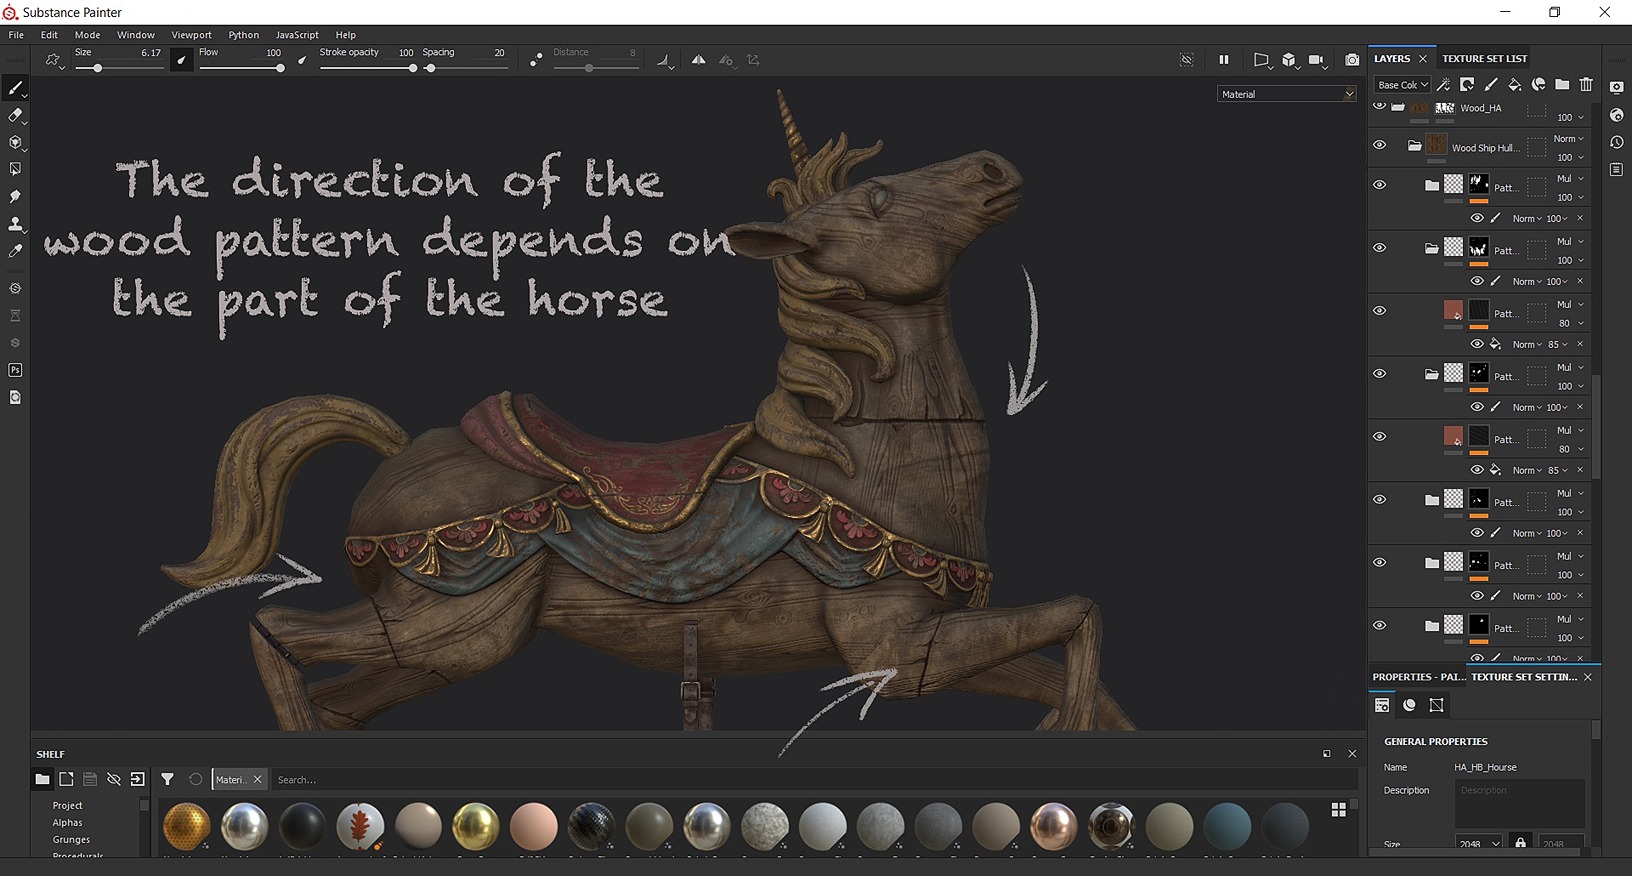Open the Material viewport mode dropdown
The image size is (1632, 876).
1286,94
